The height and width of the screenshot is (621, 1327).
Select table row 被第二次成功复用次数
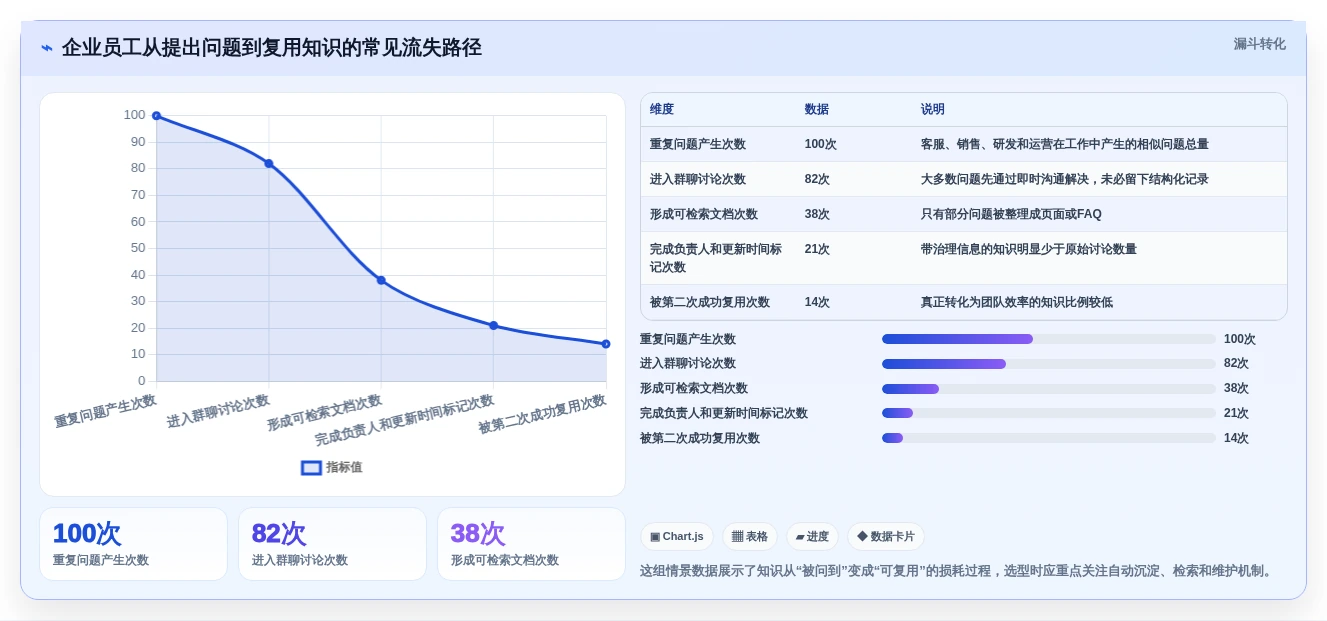(964, 302)
